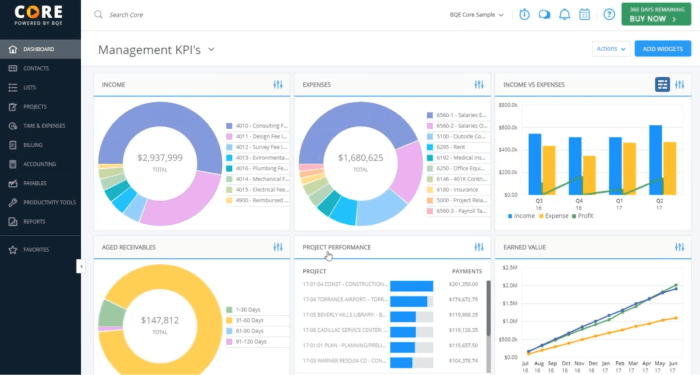Click the Time & Expenses sidebar icon

click(12, 126)
